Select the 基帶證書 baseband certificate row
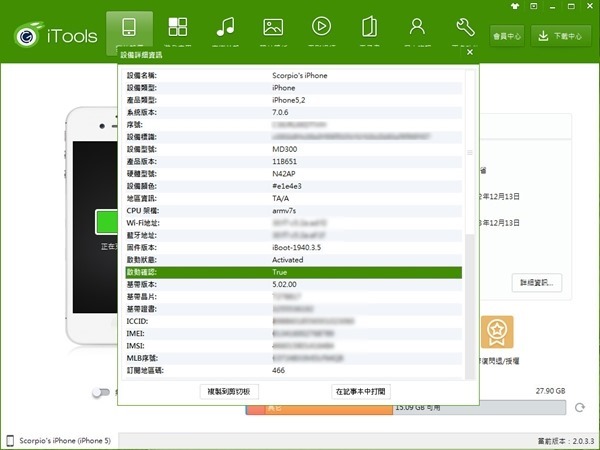The image size is (600, 450). pyautogui.click(x=293, y=309)
